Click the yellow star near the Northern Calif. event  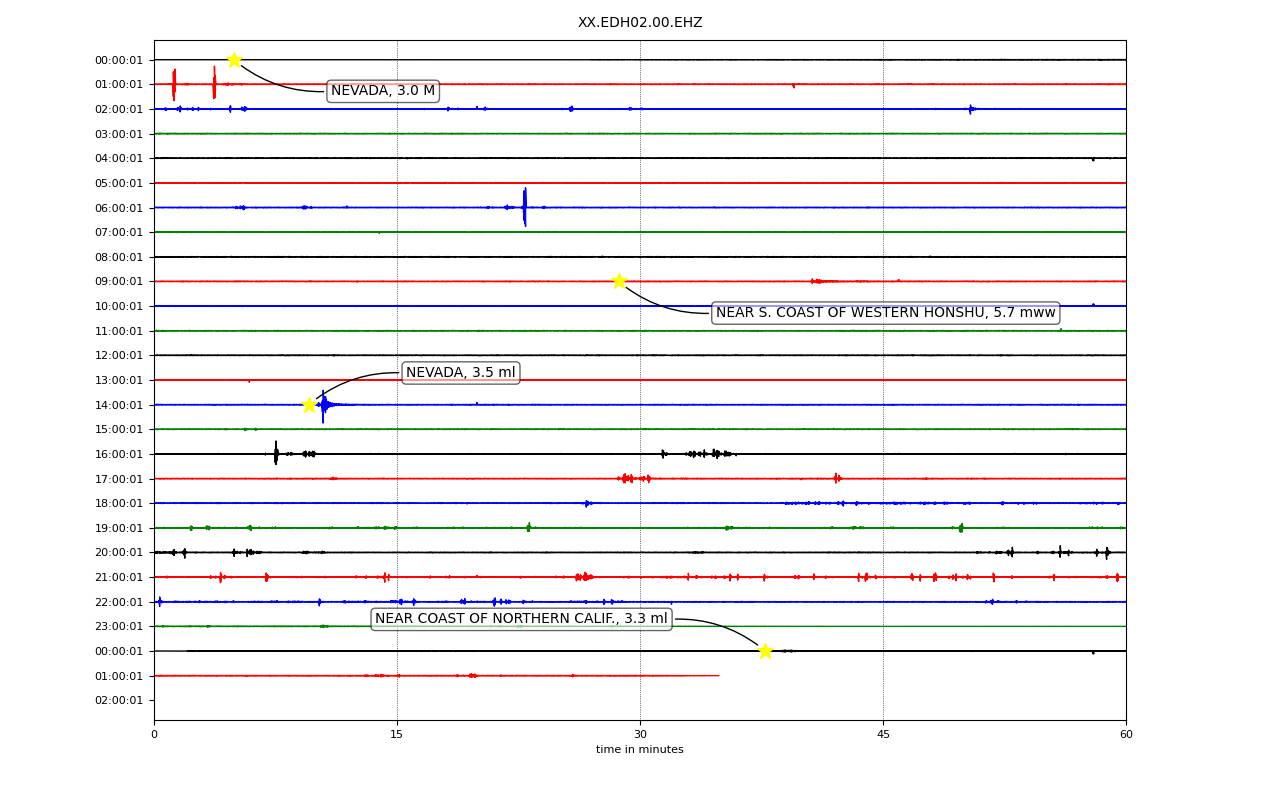pos(765,651)
